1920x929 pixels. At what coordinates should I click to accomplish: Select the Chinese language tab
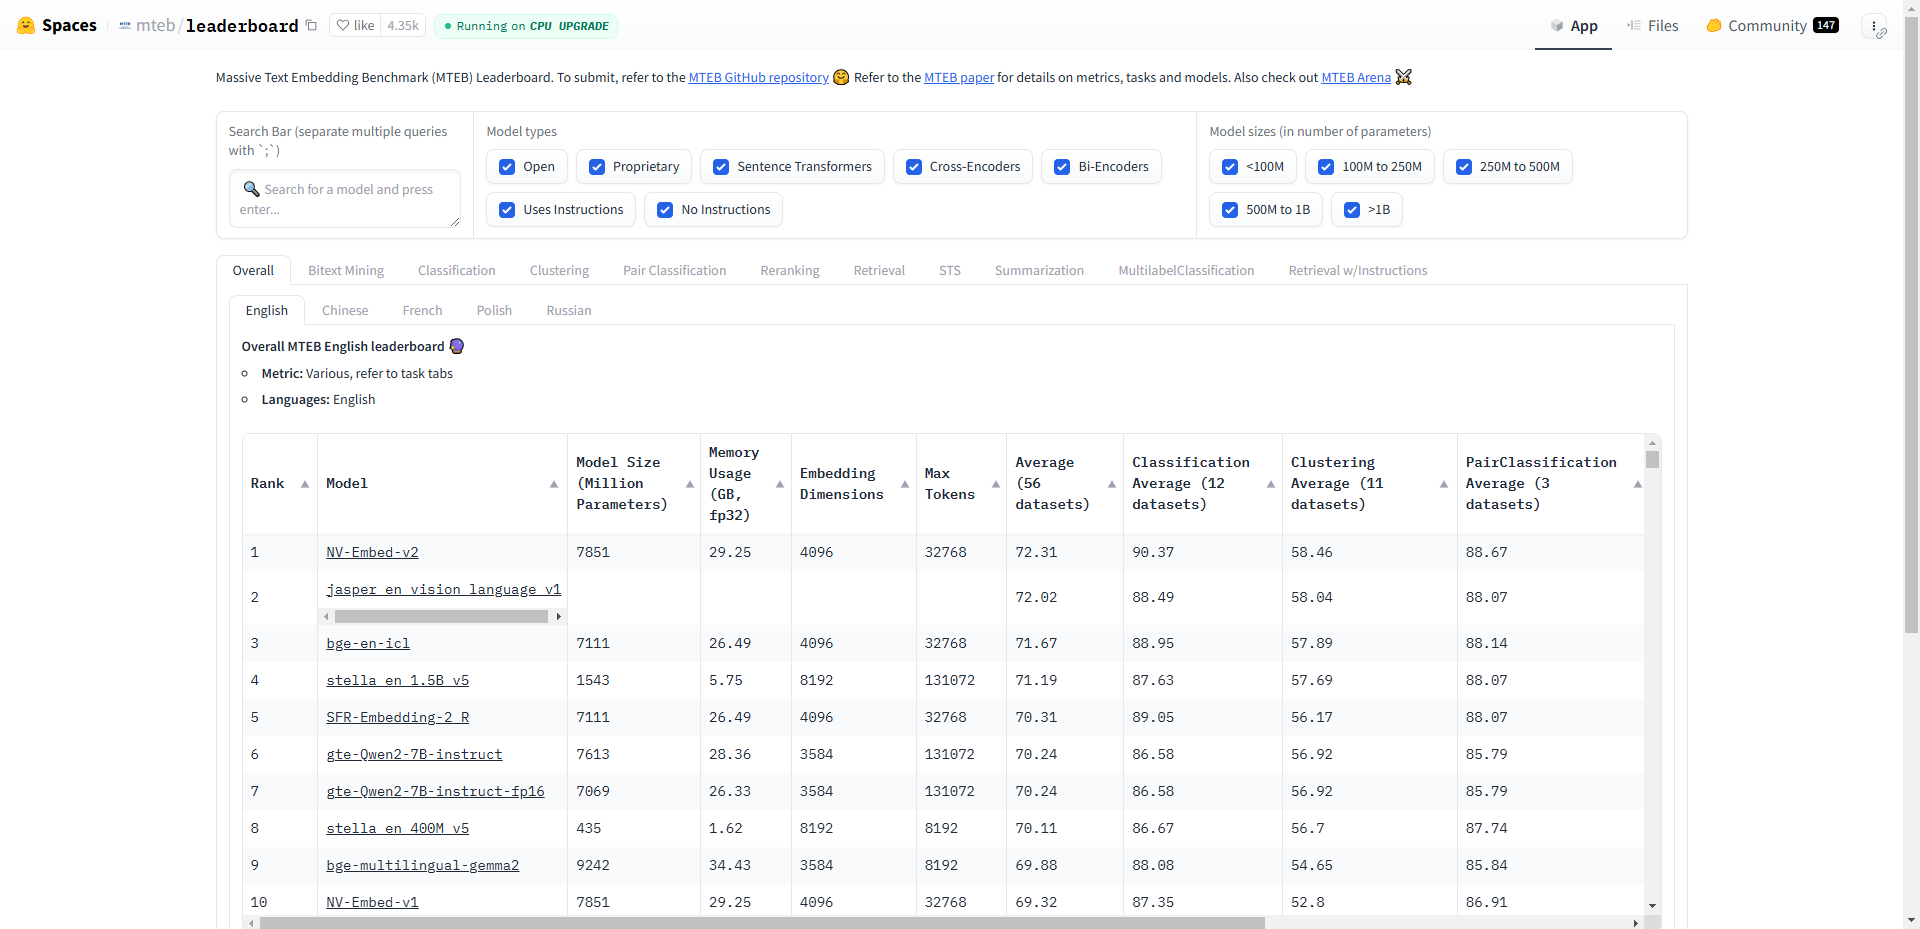pyautogui.click(x=345, y=310)
